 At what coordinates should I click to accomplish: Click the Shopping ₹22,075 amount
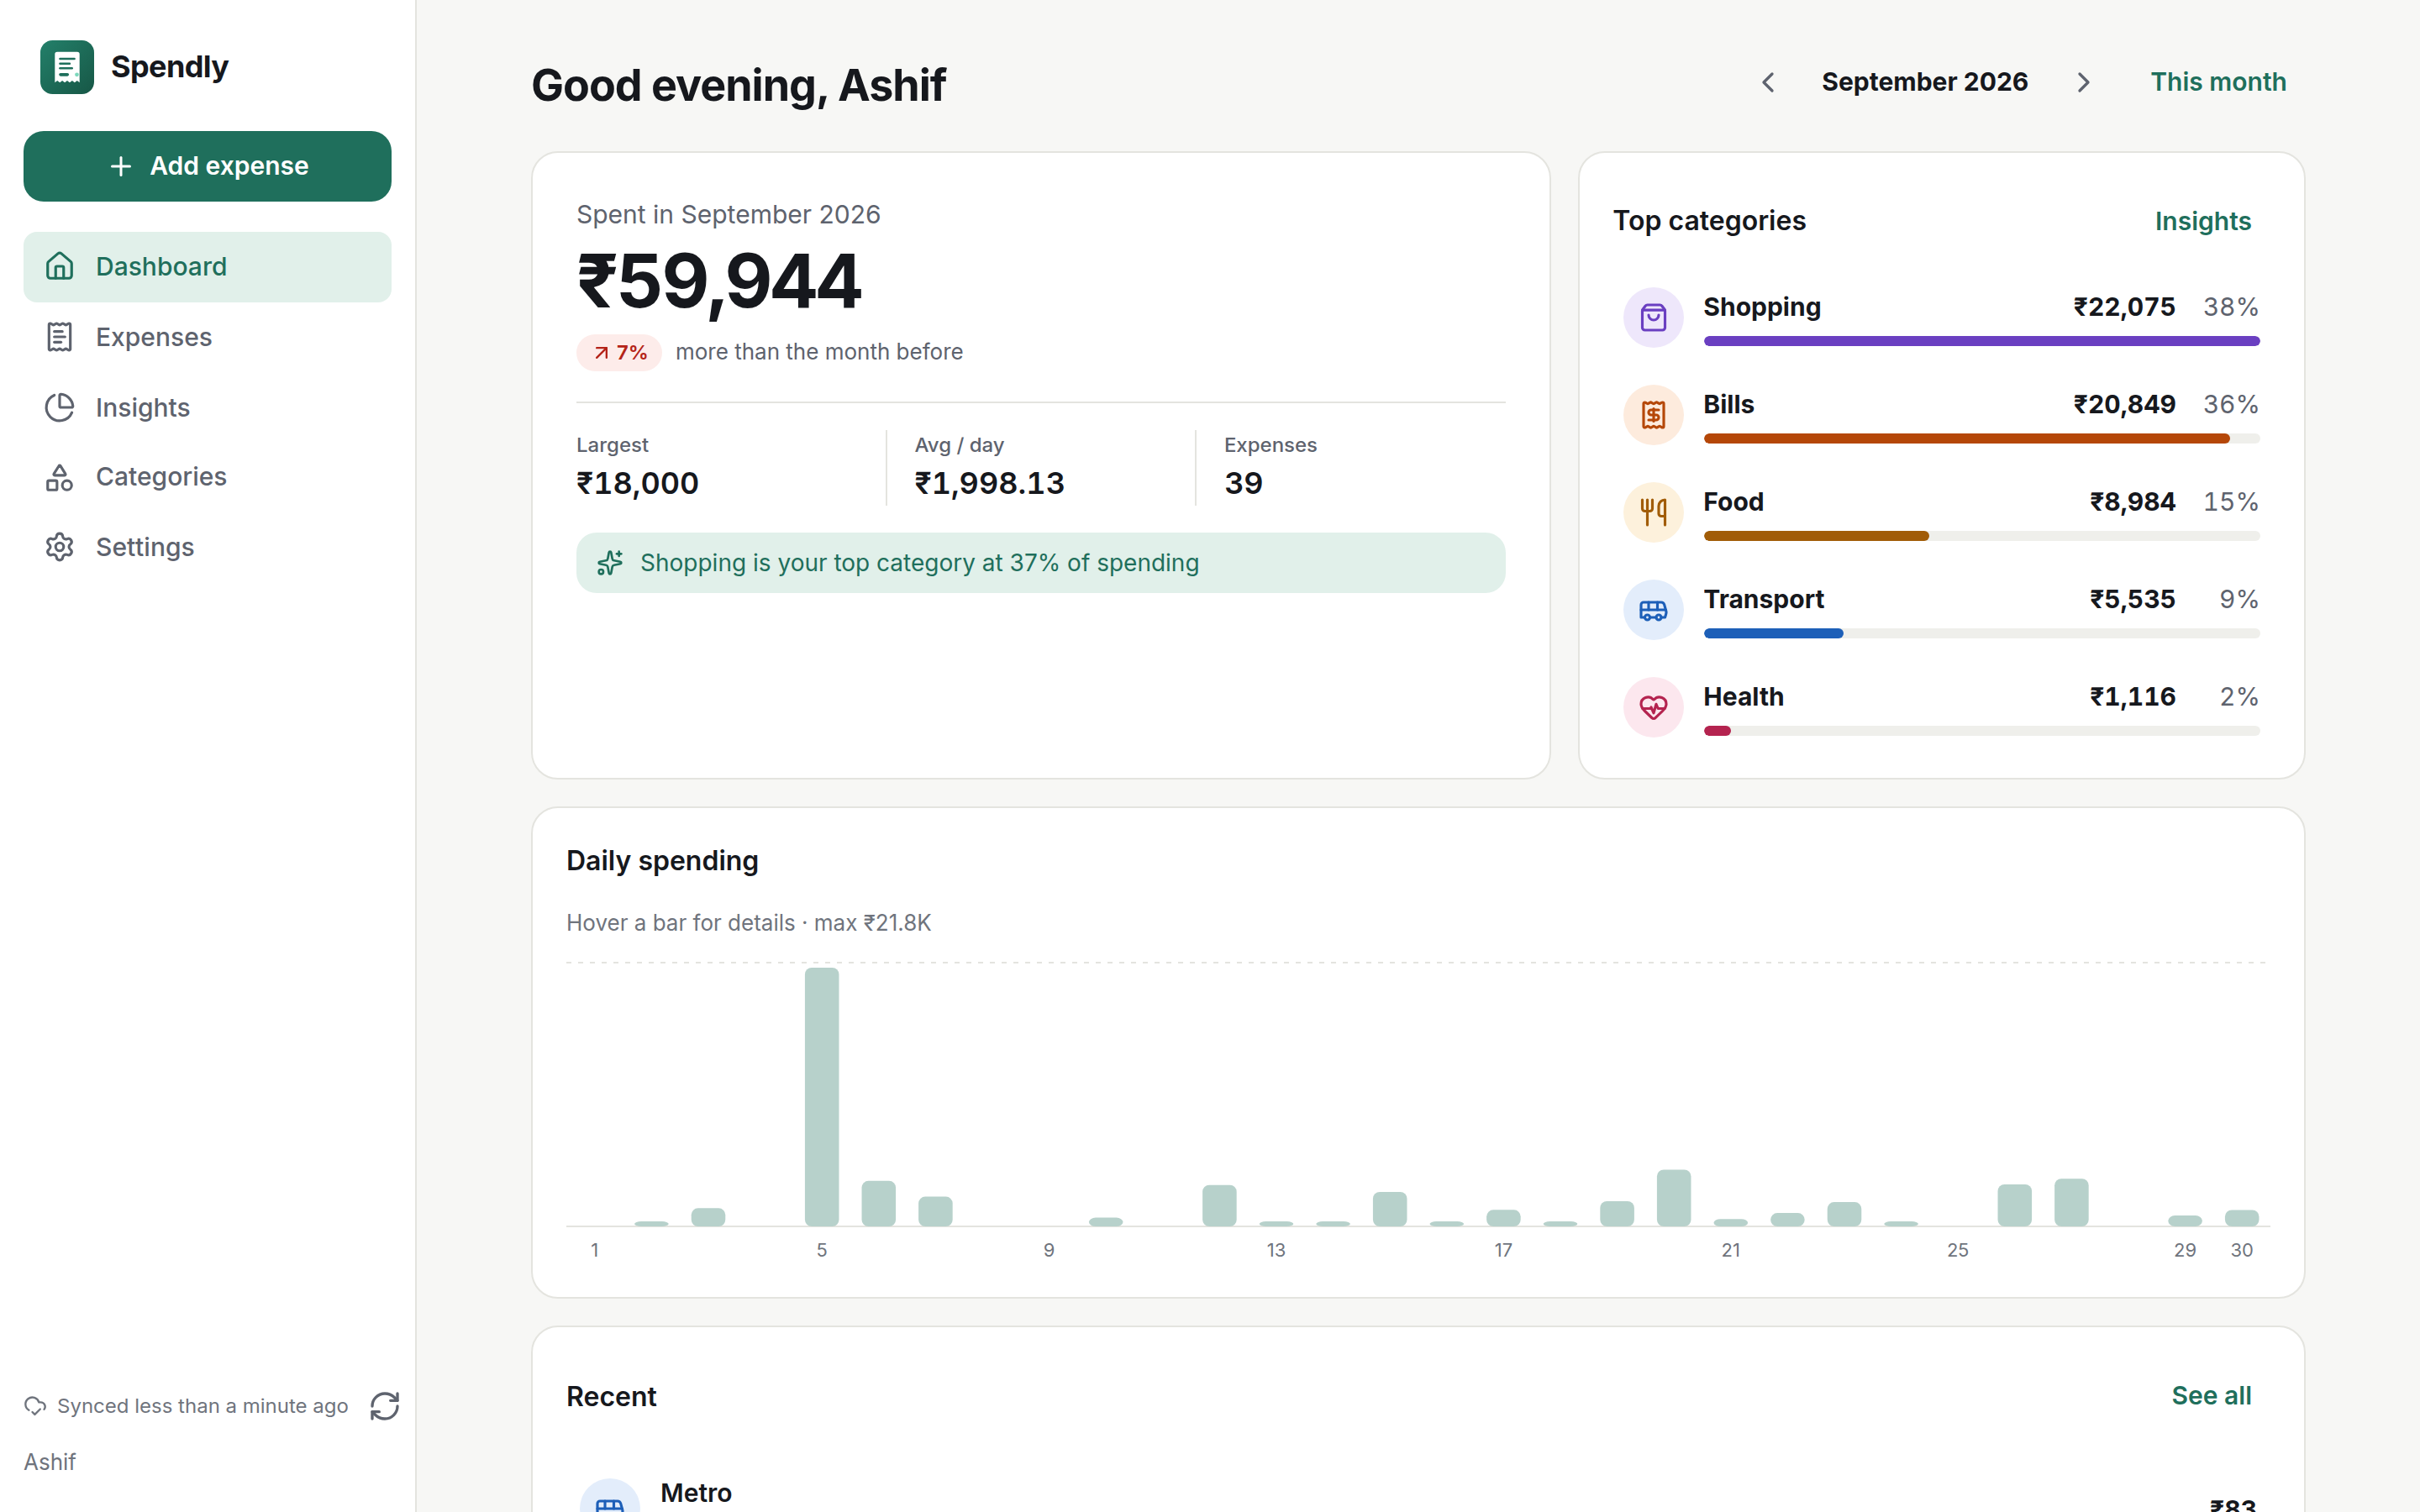(2124, 307)
